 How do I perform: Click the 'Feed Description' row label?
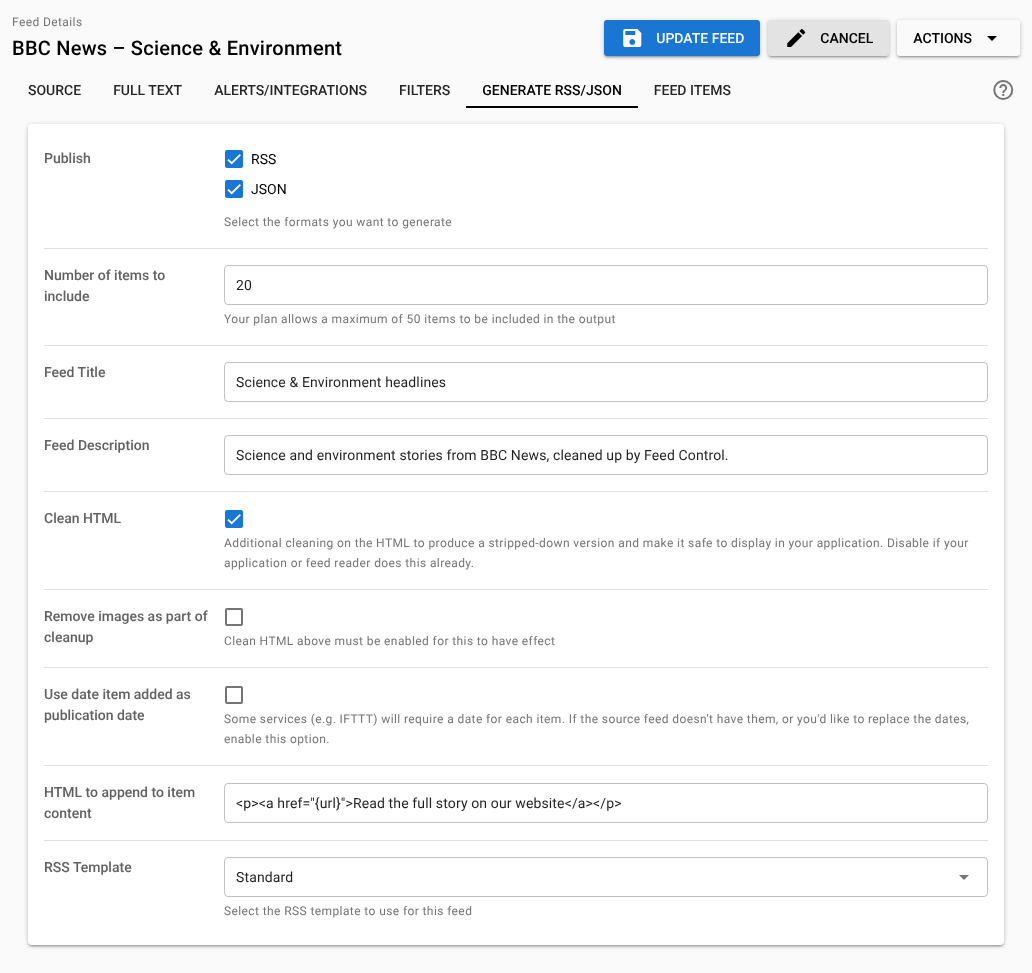point(97,445)
